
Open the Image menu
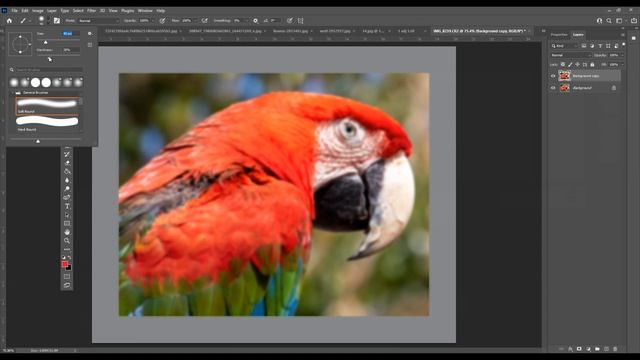pos(38,11)
